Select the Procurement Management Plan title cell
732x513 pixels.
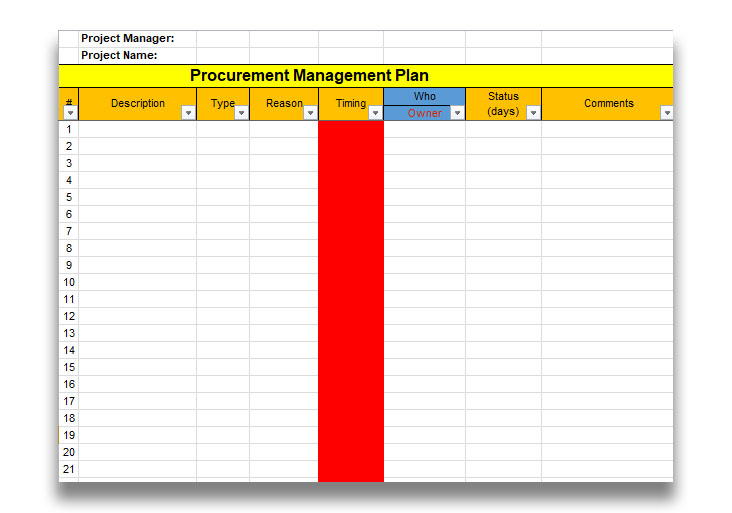click(309, 76)
